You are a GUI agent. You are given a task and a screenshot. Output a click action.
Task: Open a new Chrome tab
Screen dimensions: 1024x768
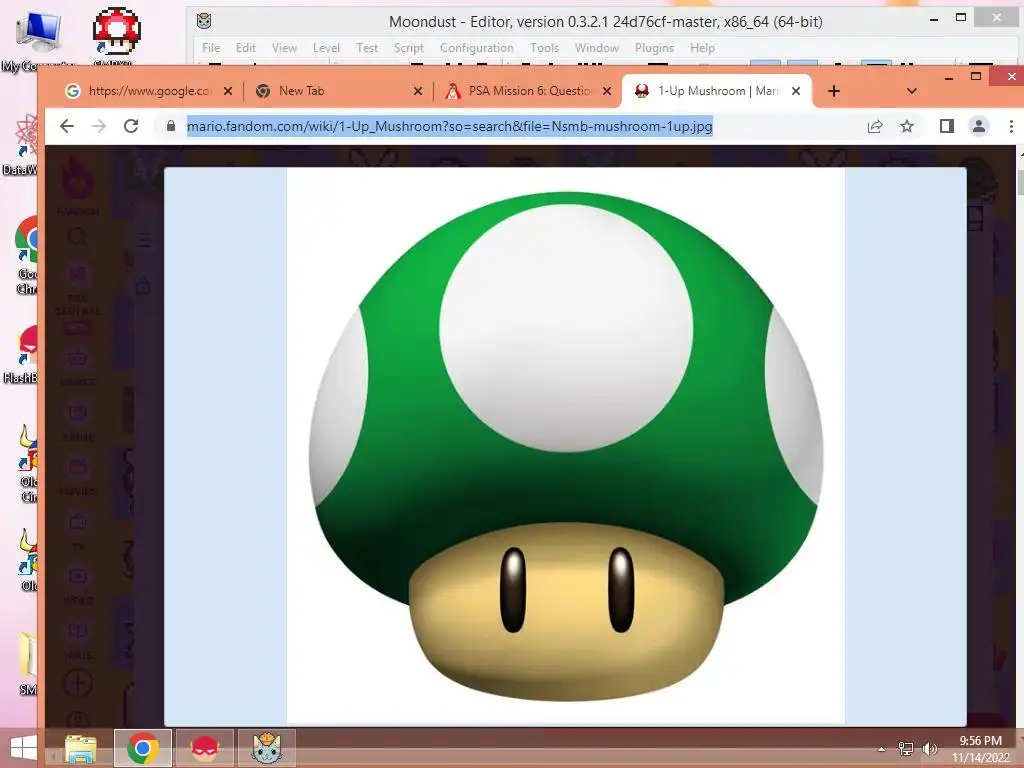point(833,91)
